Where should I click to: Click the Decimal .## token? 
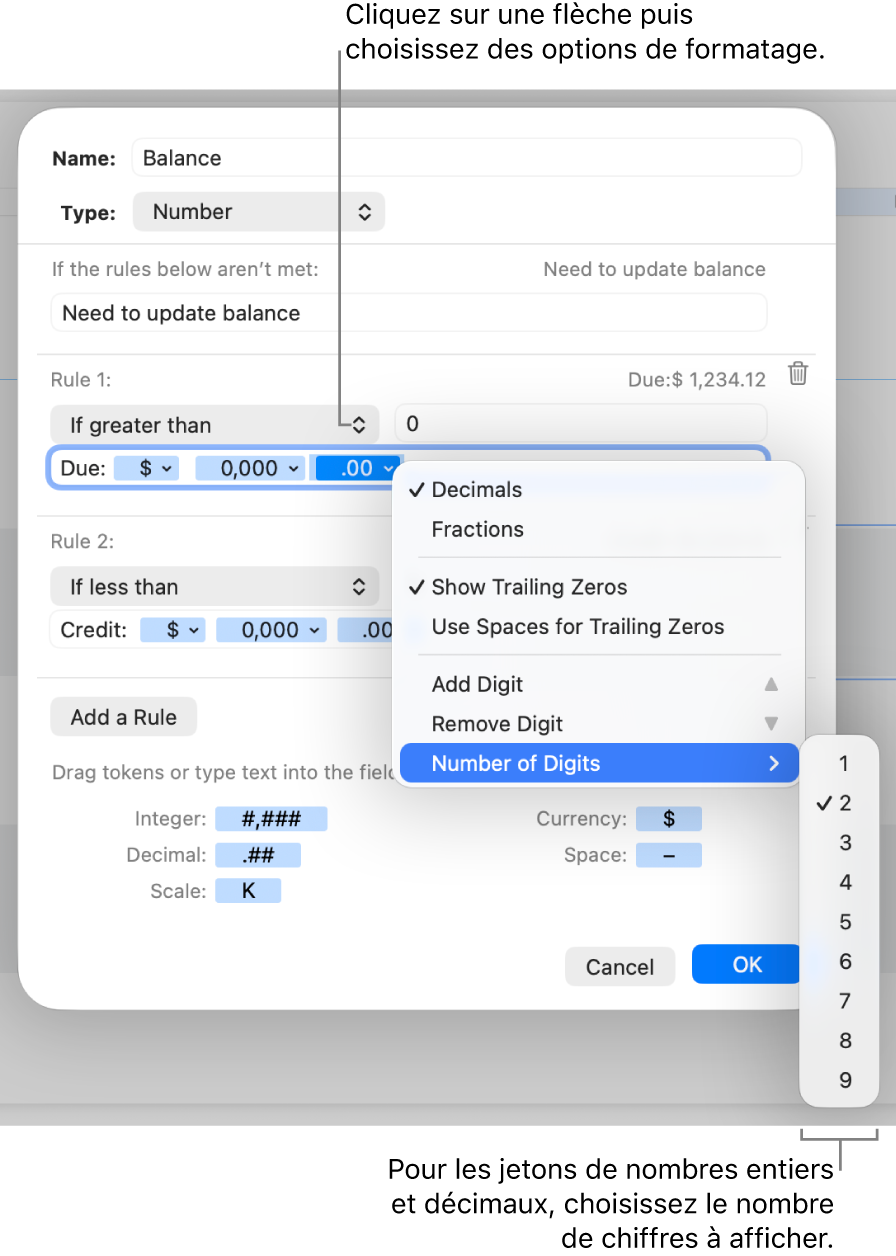point(257,855)
